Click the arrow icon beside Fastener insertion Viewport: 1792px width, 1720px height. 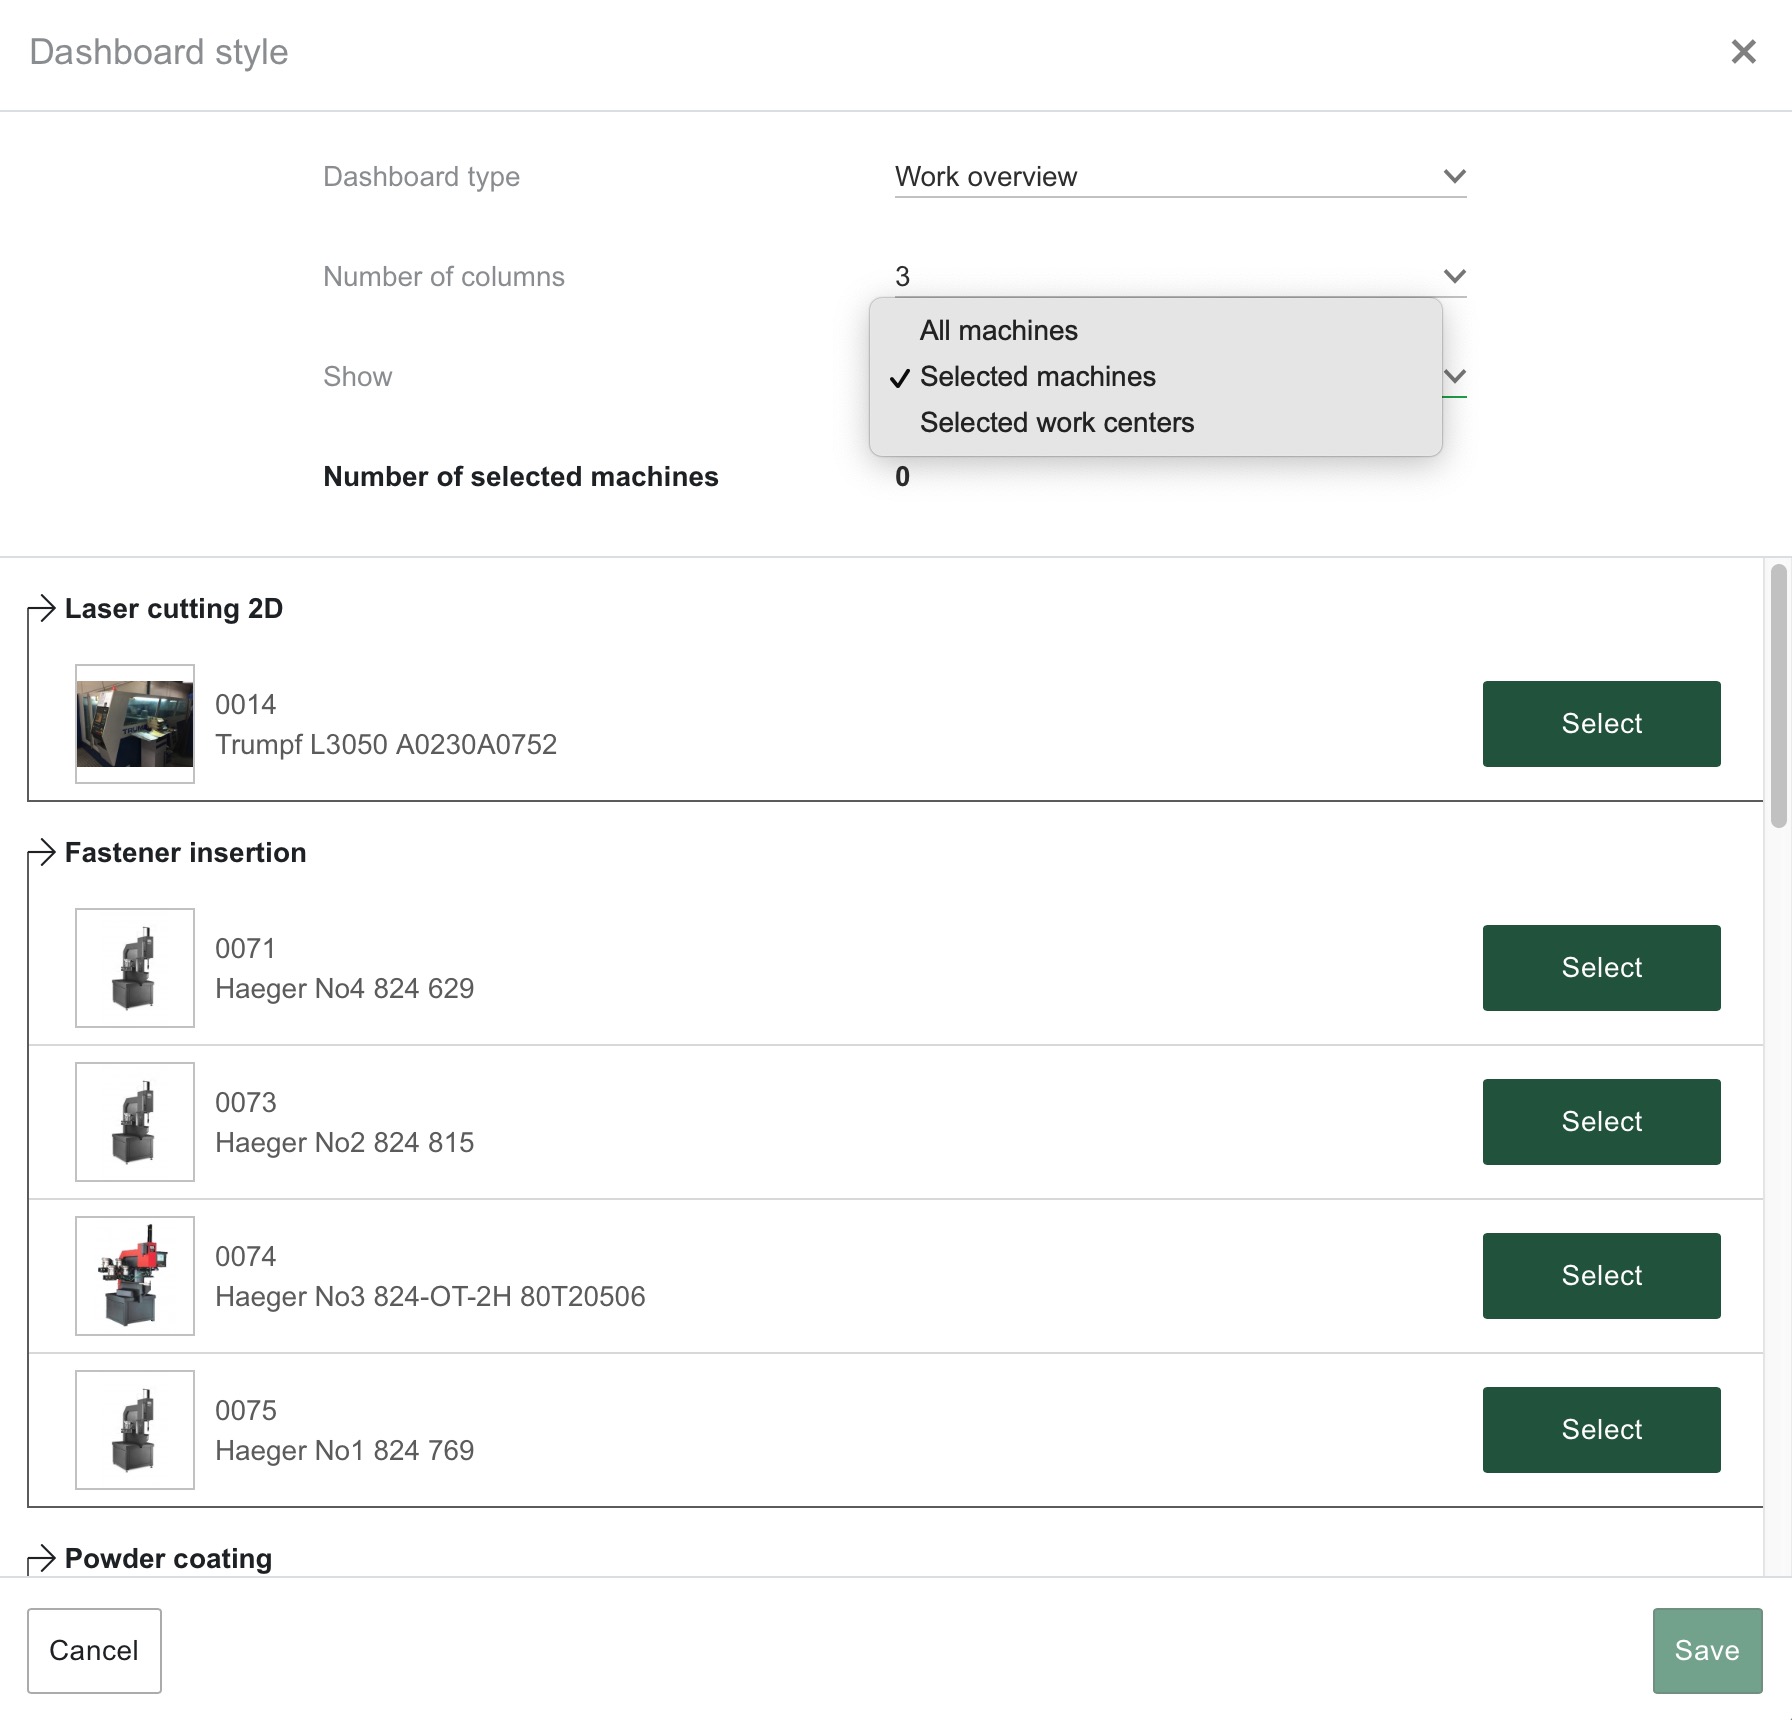pyautogui.click(x=42, y=854)
